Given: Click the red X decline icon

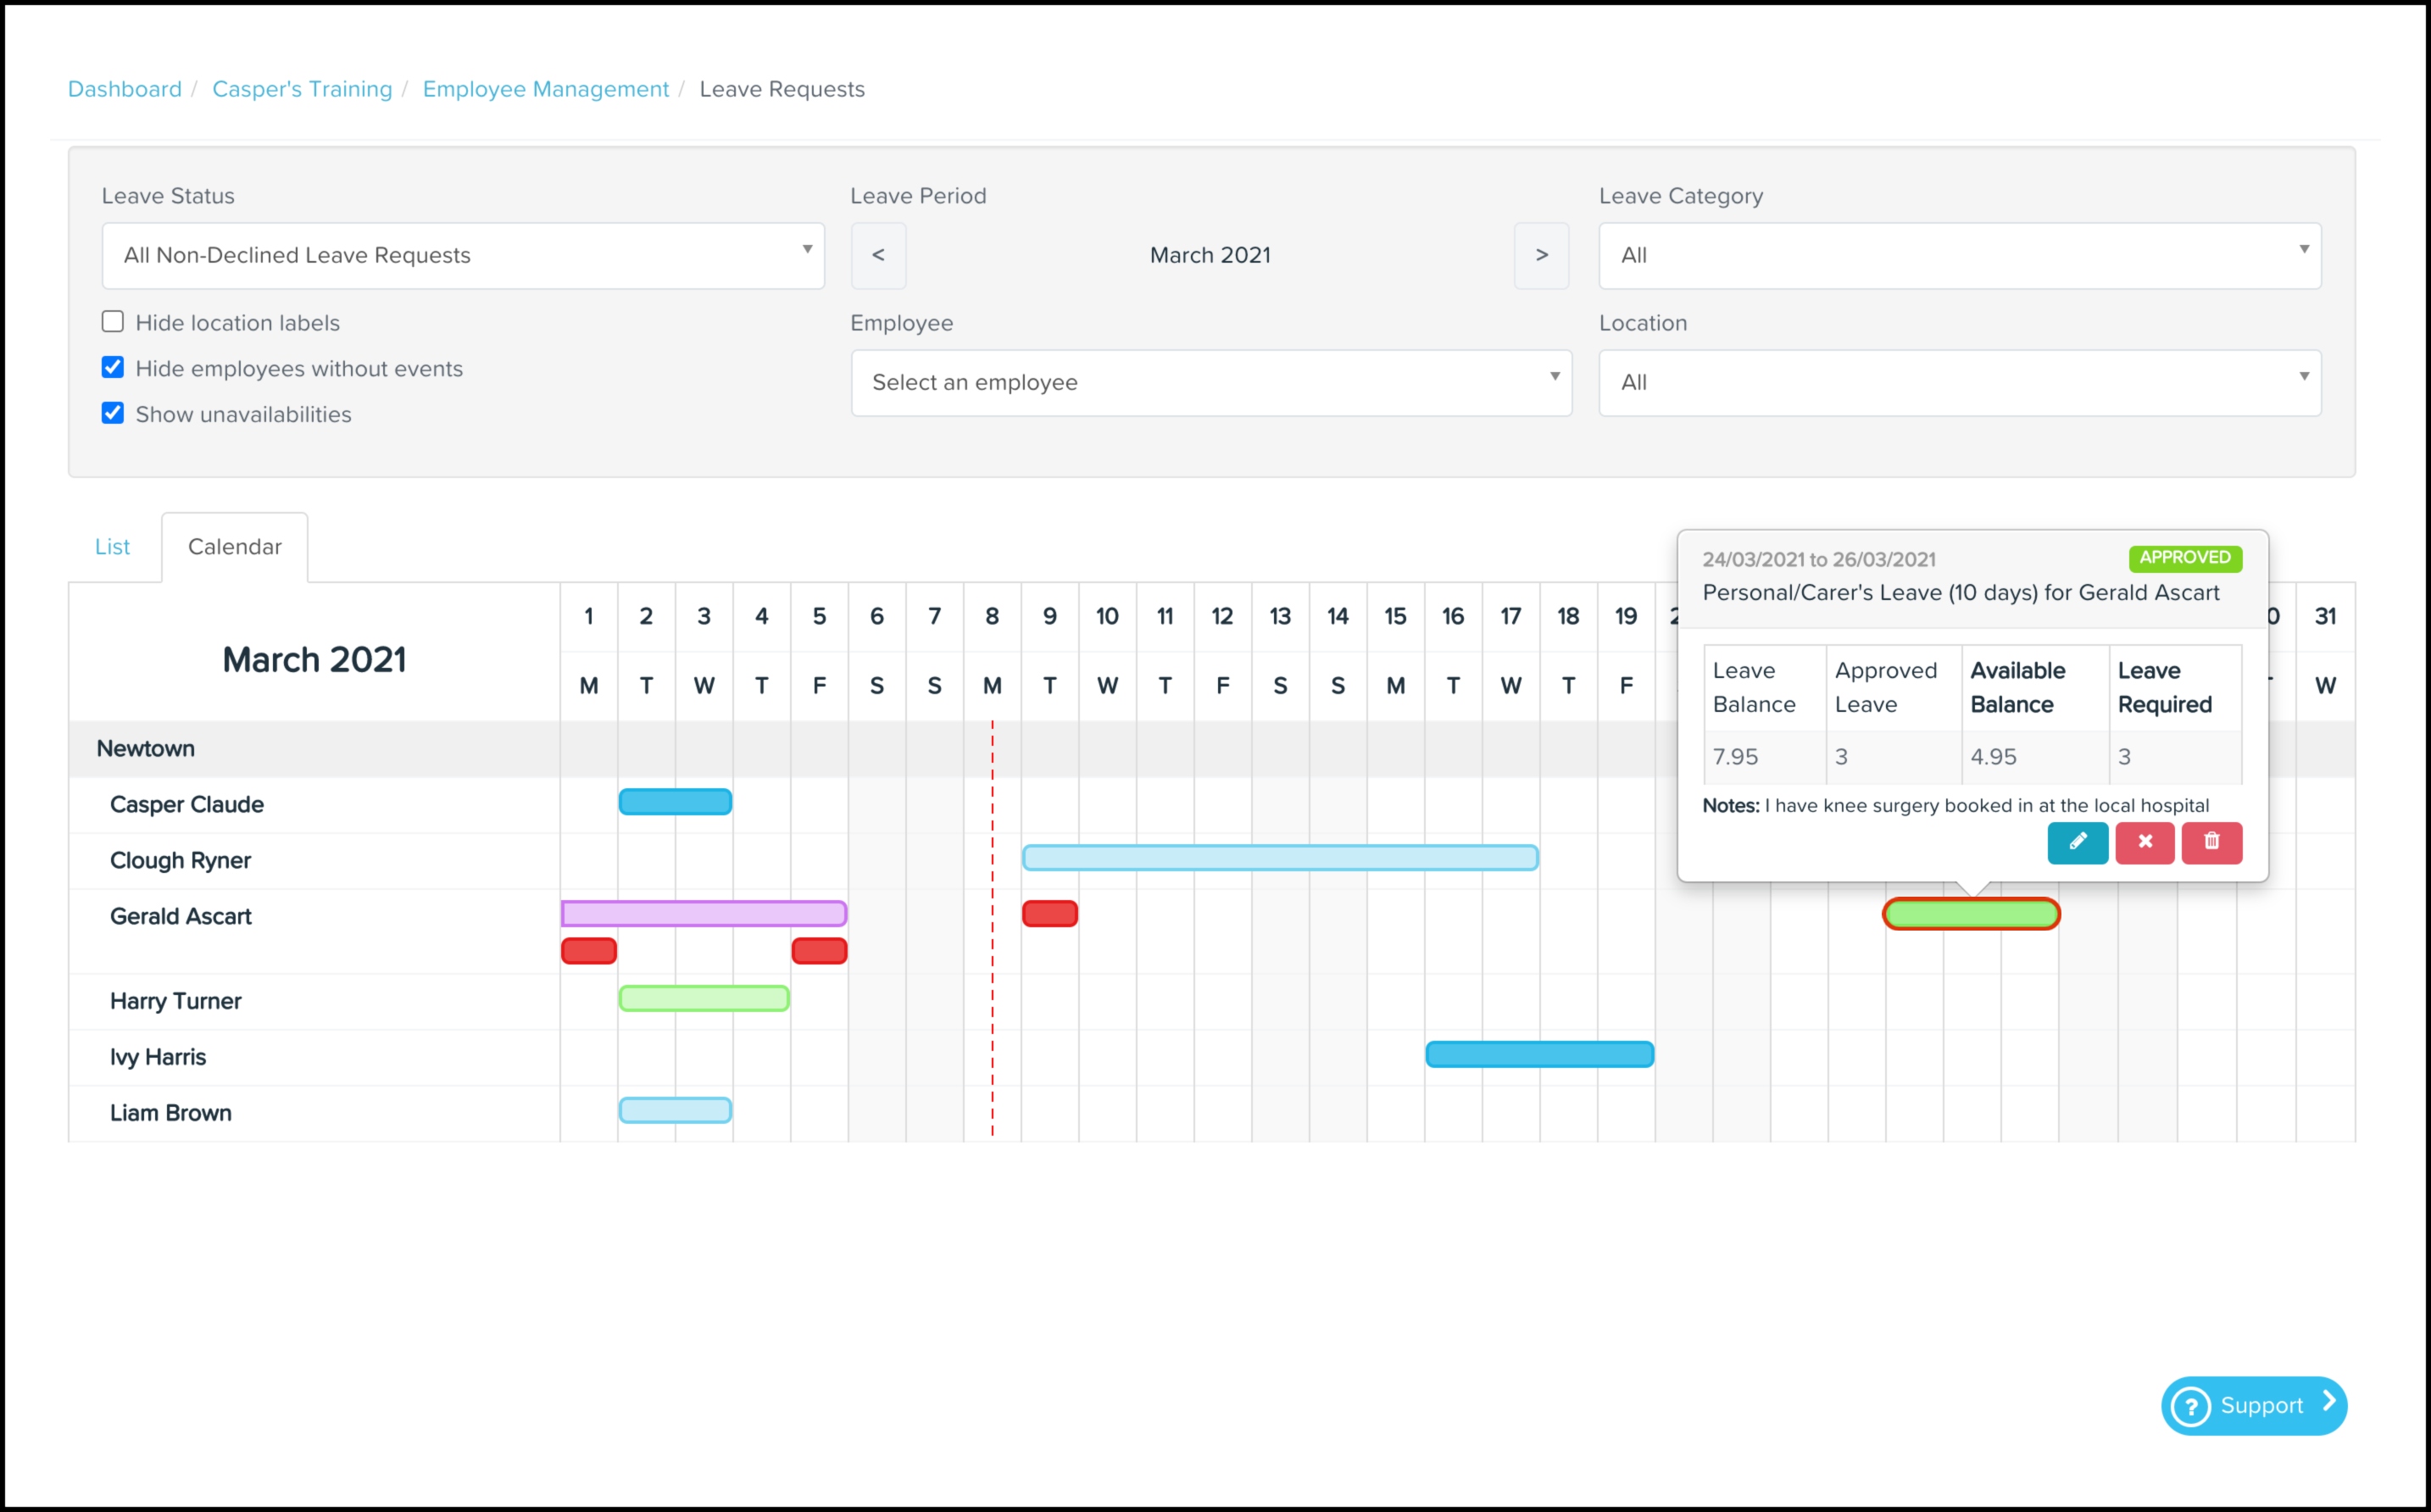Looking at the screenshot, I should 2144,842.
